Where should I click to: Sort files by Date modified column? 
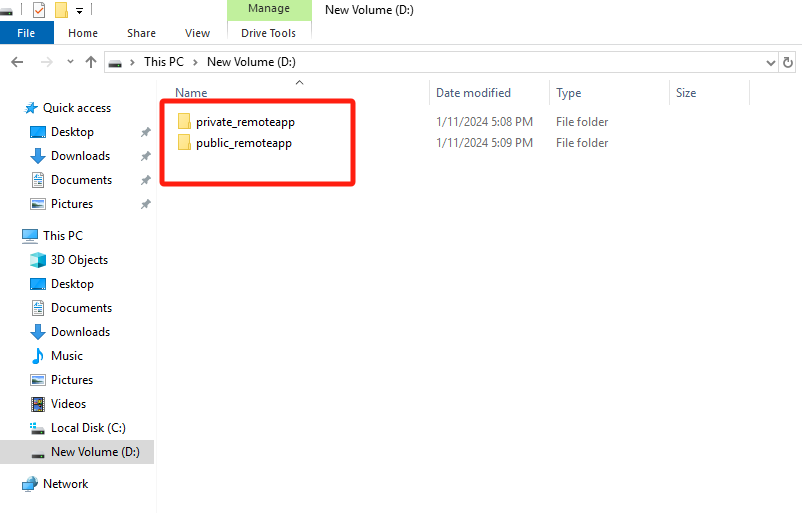[473, 93]
